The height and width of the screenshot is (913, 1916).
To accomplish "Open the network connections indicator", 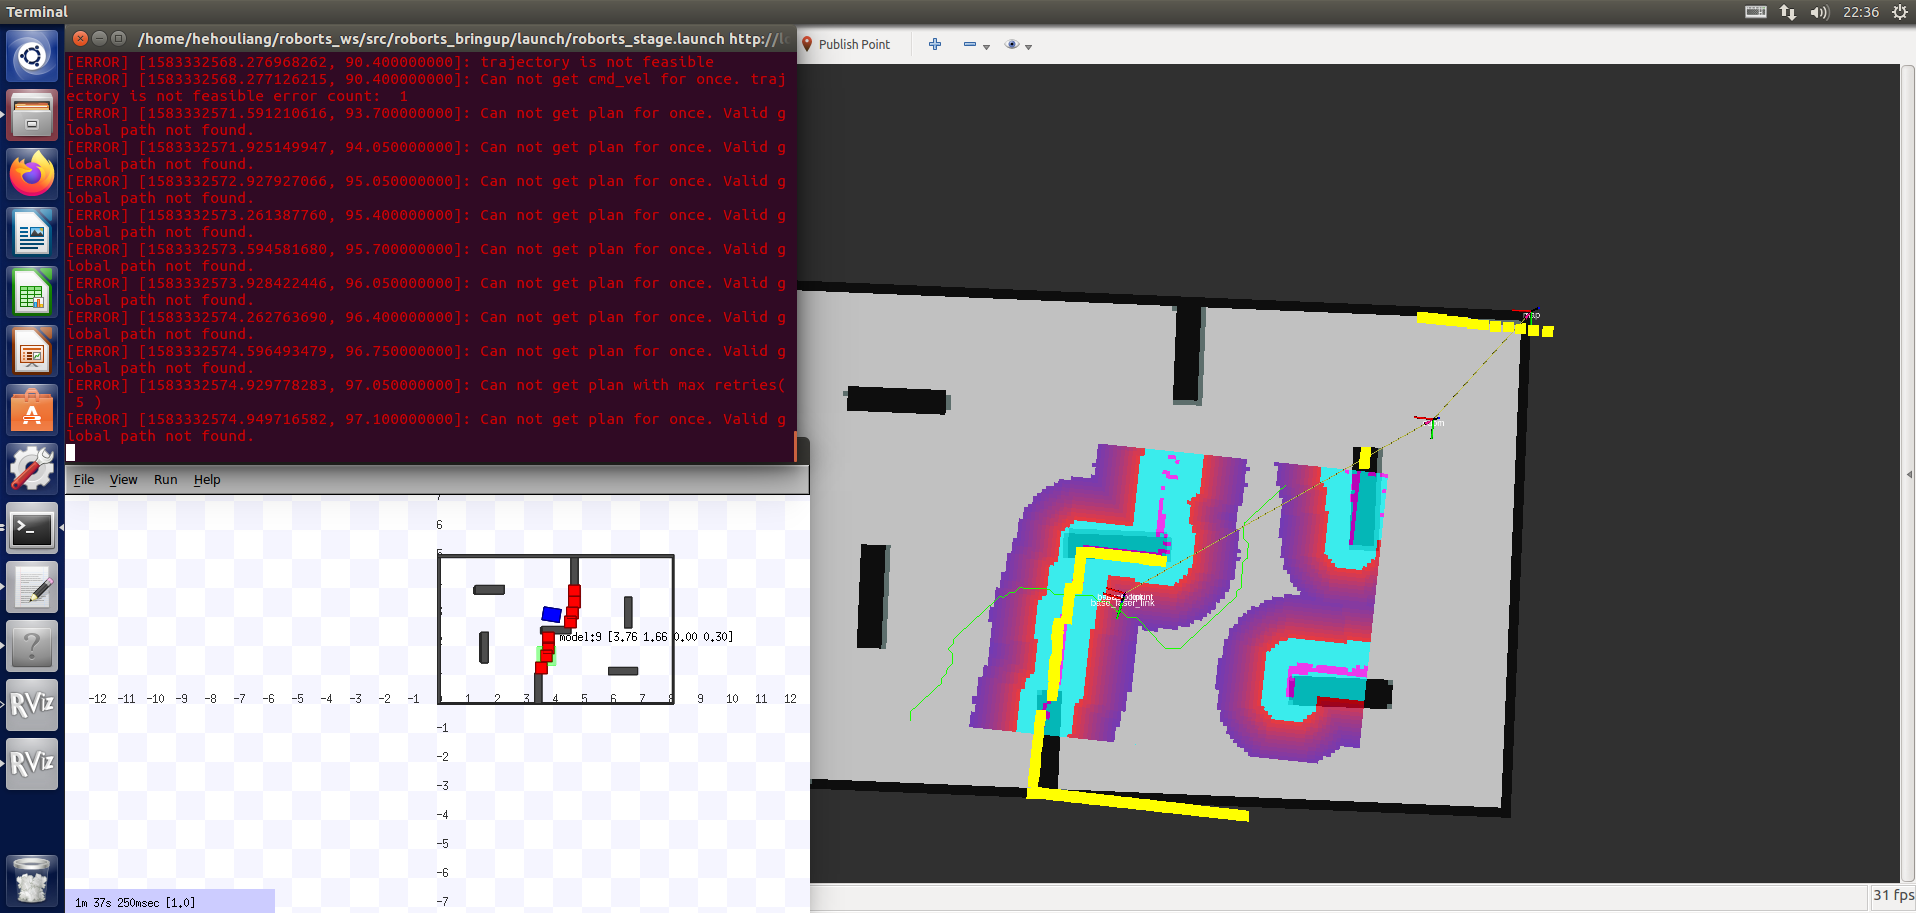I will coord(1788,12).
